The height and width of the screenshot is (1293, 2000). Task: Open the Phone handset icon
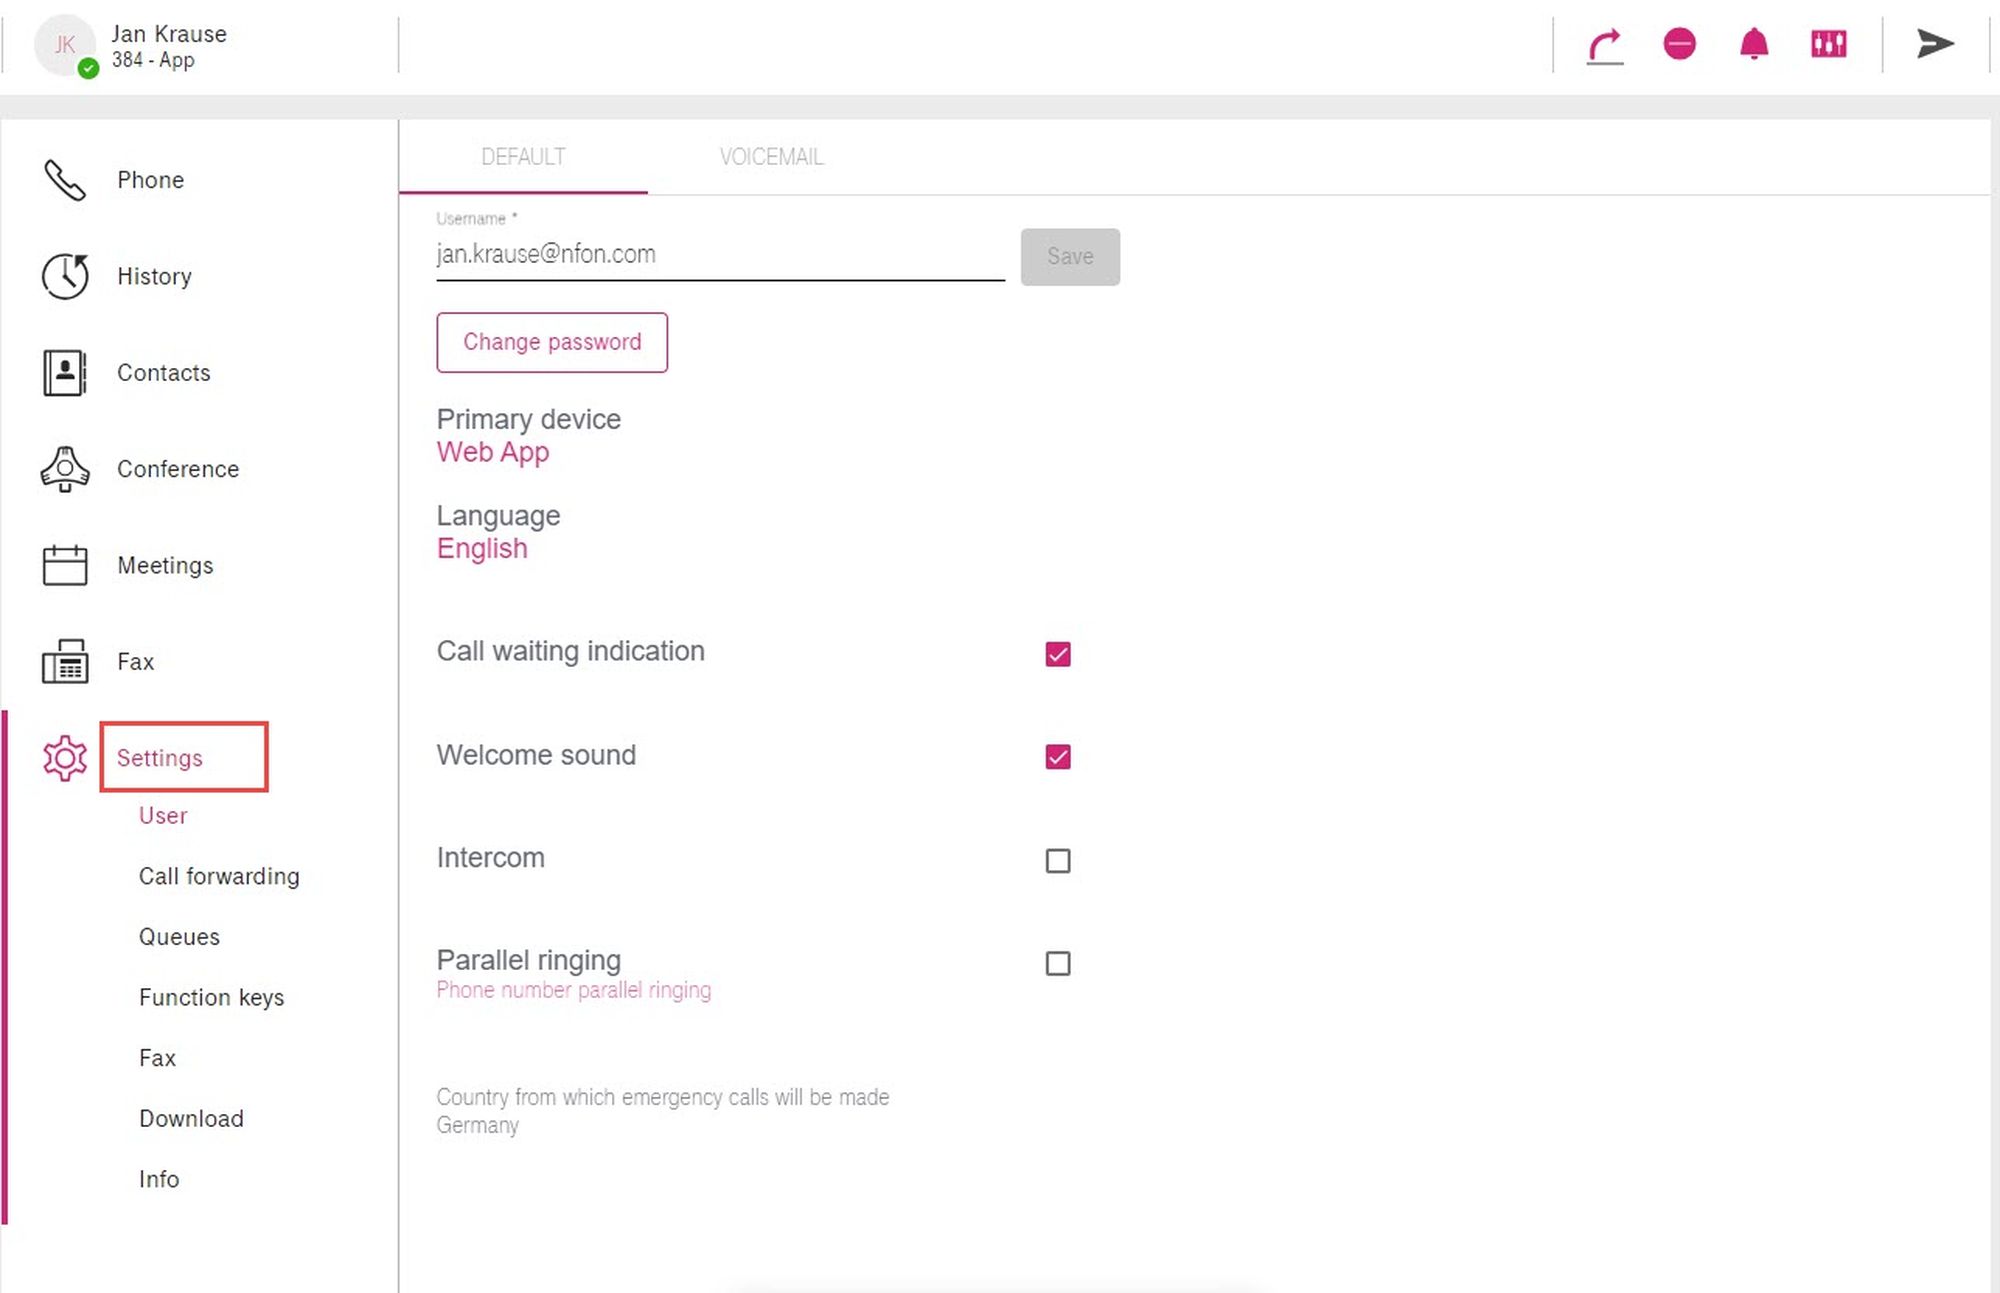[x=65, y=180]
